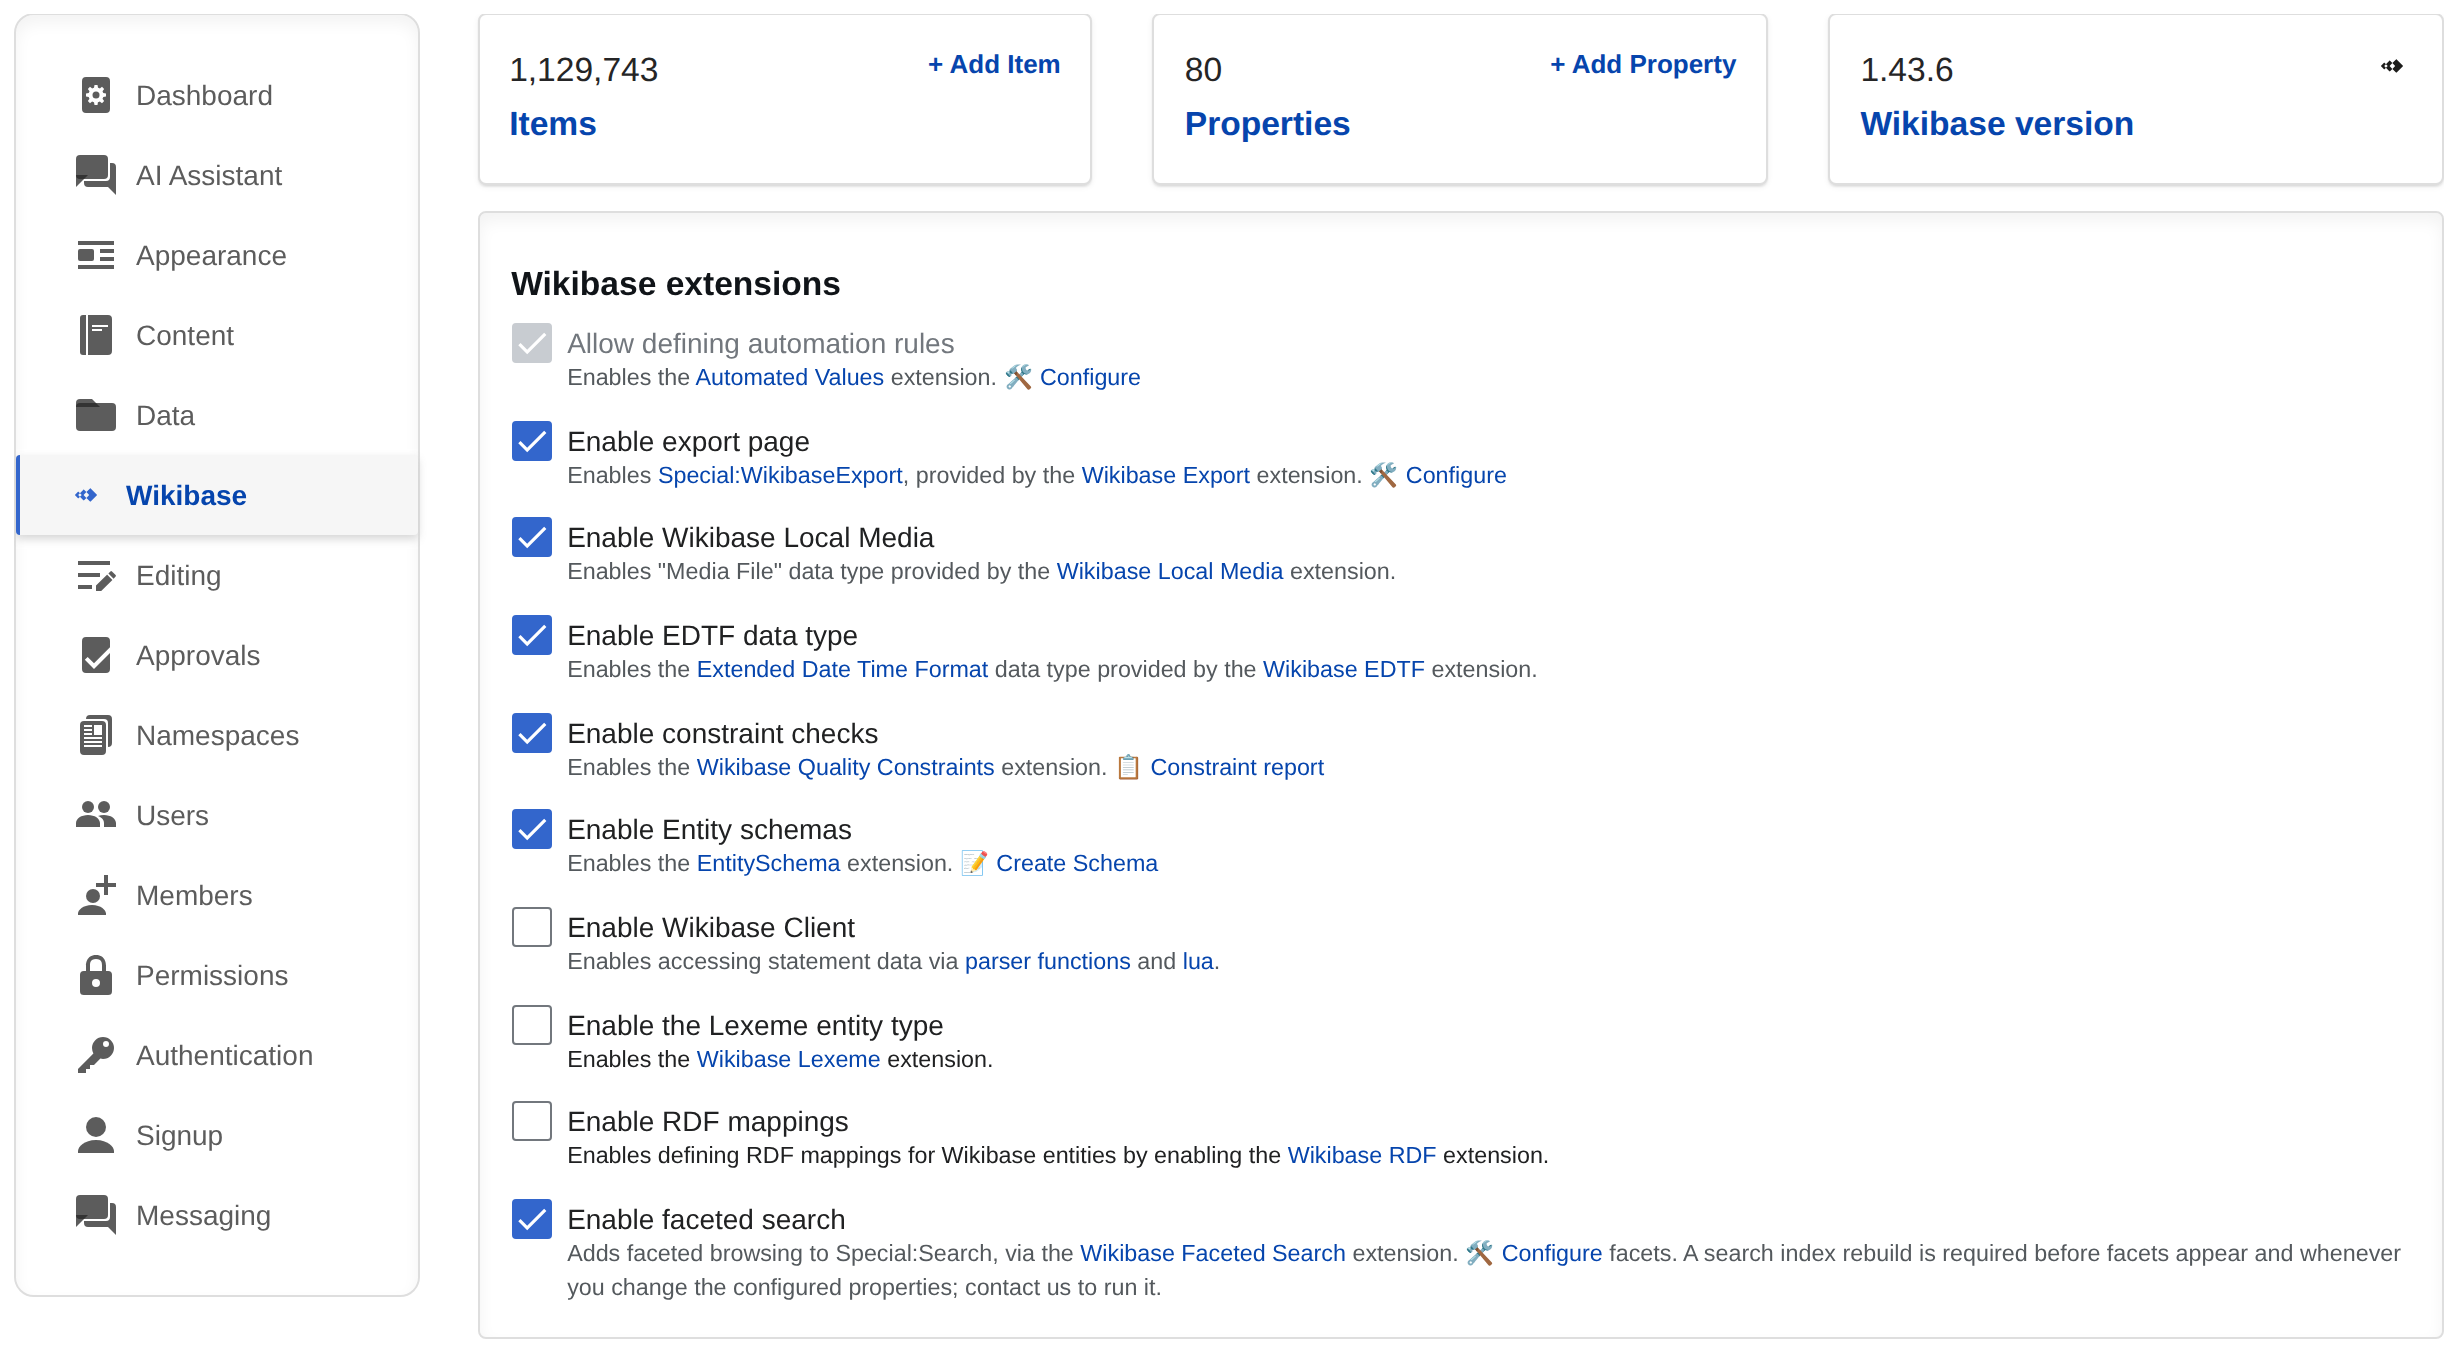Click the + Add Property link
Viewport: 2458px width, 1353px height.
1643,64
